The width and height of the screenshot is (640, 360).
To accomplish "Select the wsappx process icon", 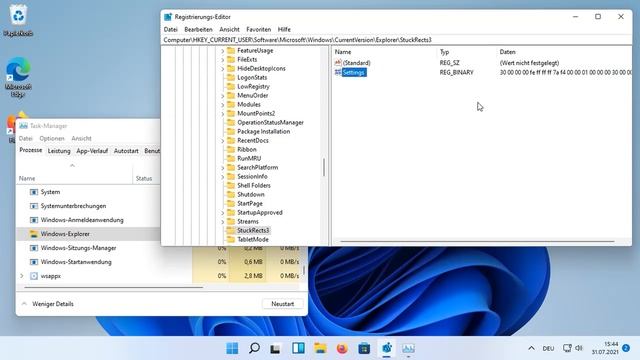I will click(34, 276).
